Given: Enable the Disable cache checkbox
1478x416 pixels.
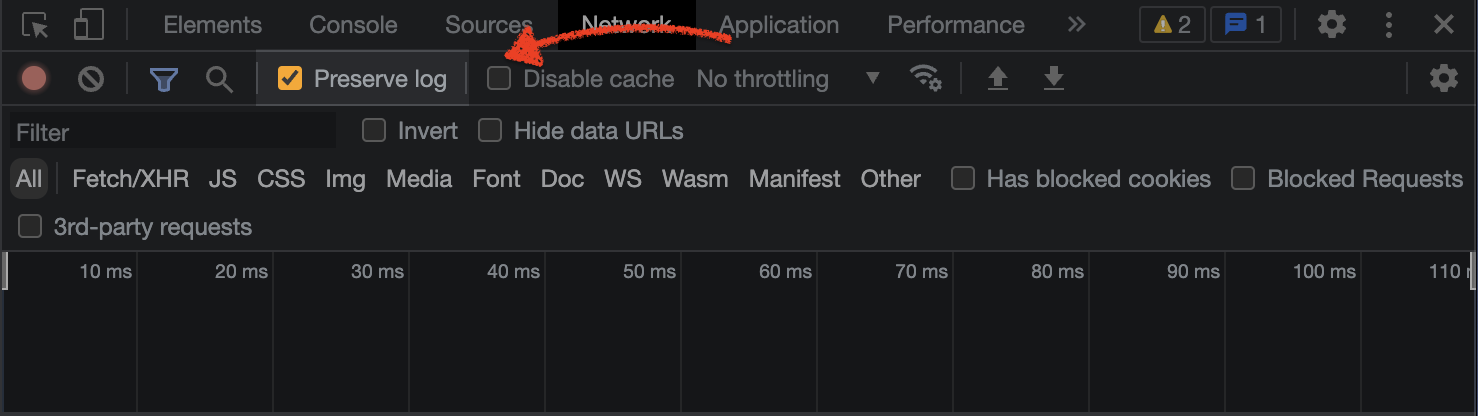Looking at the screenshot, I should click(499, 78).
